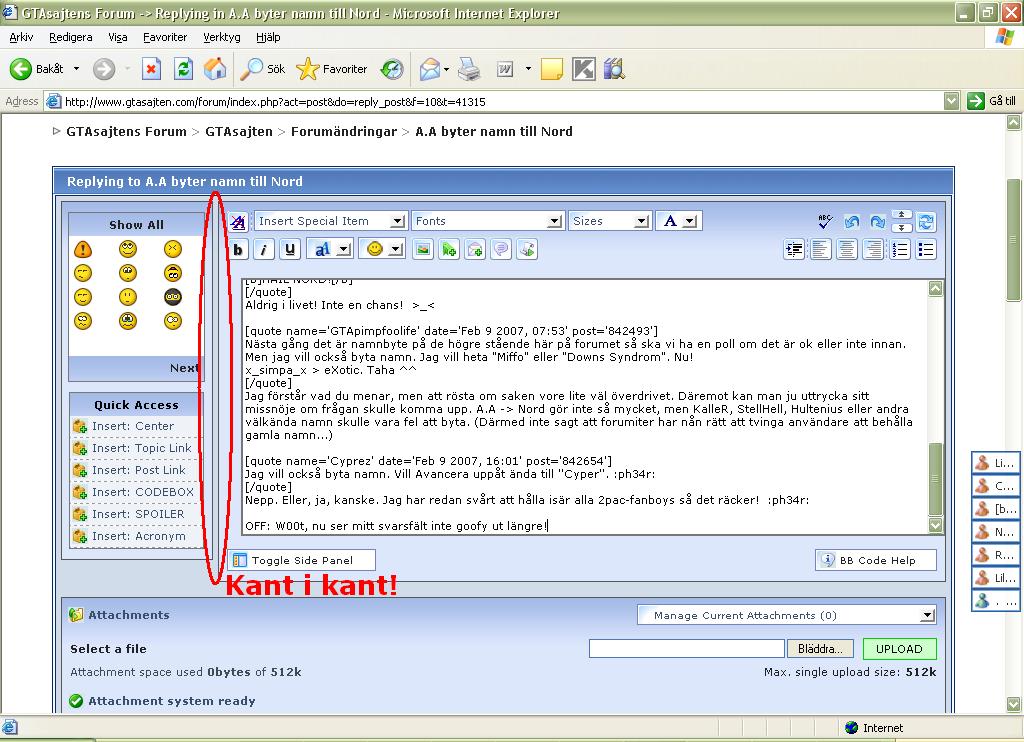Image resolution: width=1024 pixels, height=742 pixels.
Task: Click the insert code icon
Action: point(527,250)
